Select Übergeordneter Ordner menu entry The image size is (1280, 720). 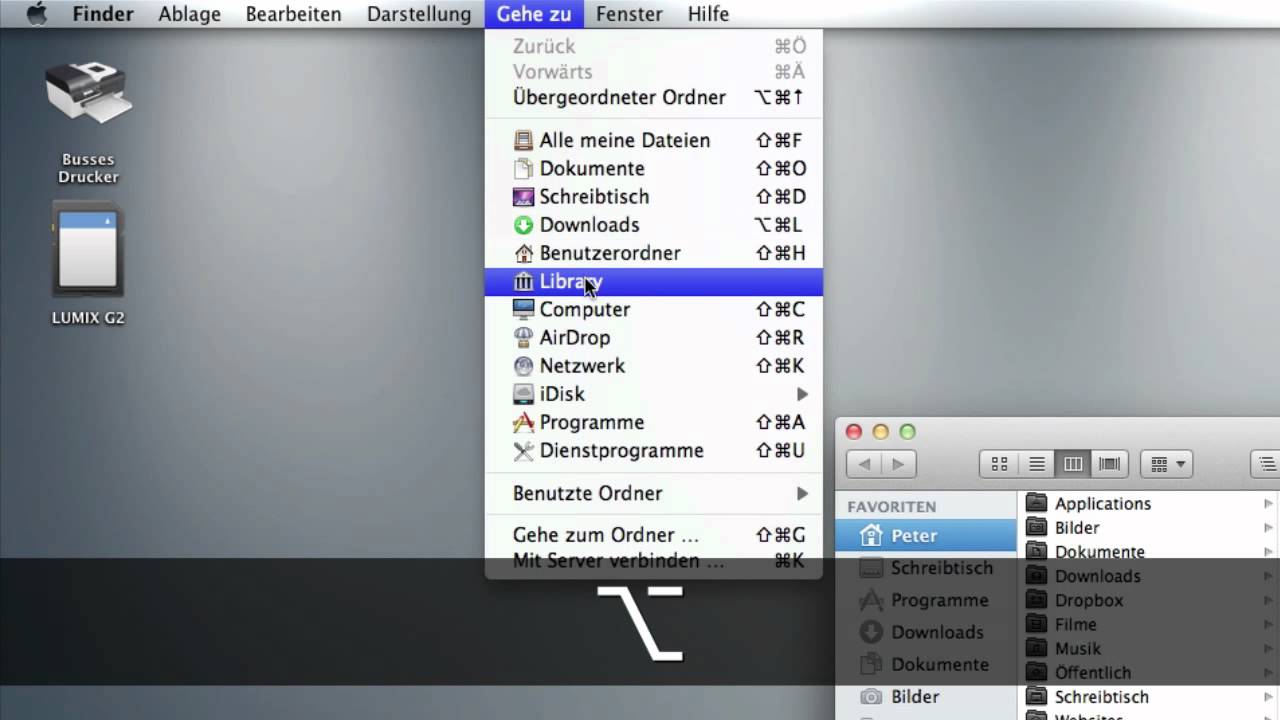click(654, 98)
